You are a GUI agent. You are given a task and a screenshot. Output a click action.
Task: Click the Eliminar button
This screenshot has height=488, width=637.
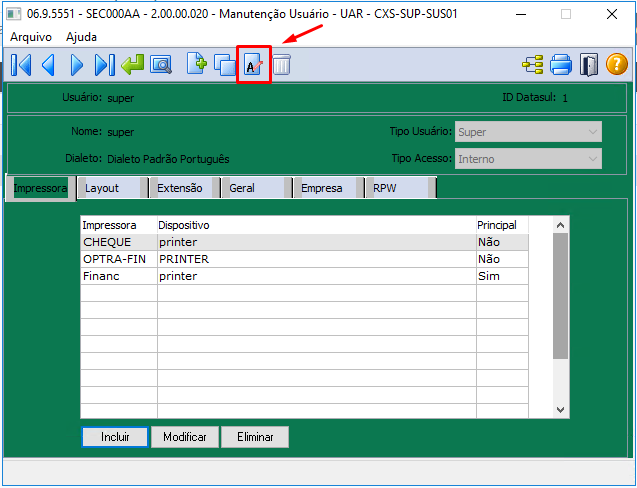point(255,437)
